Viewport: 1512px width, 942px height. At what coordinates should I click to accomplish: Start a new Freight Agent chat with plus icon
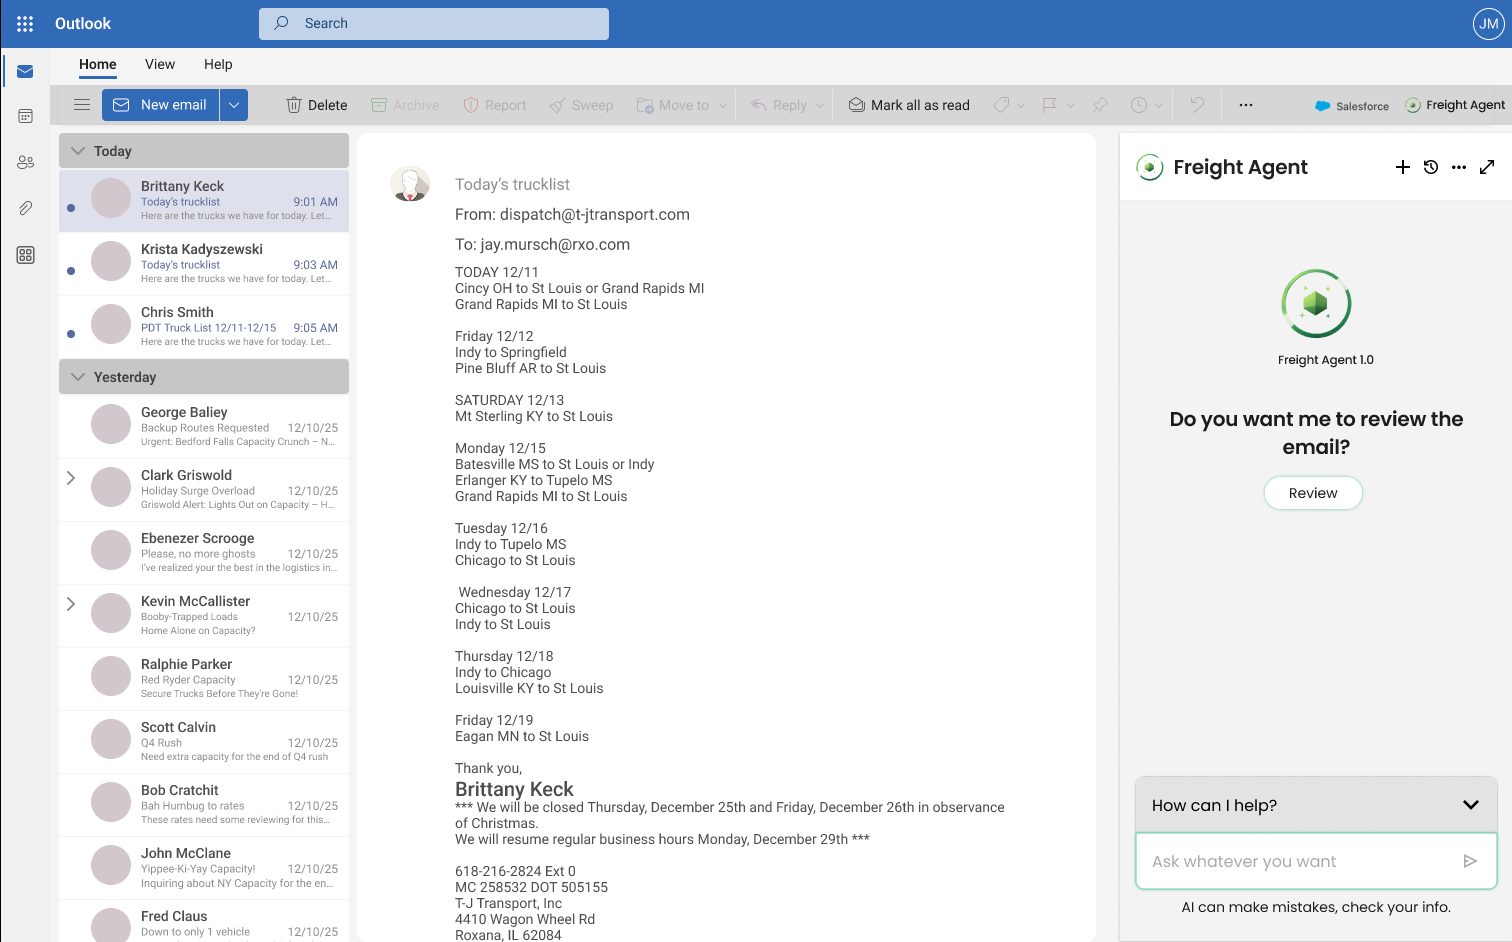pos(1402,167)
